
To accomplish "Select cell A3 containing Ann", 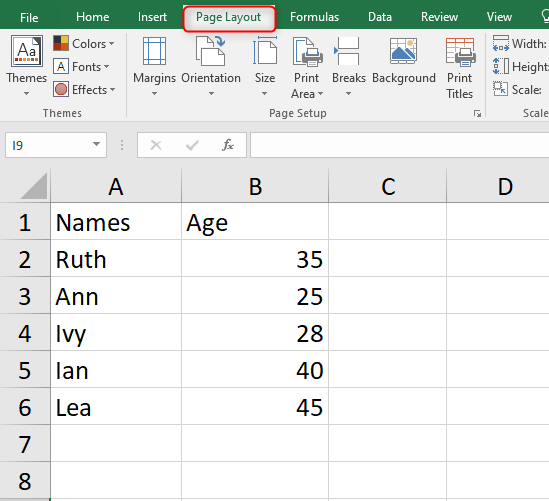I will tap(116, 297).
